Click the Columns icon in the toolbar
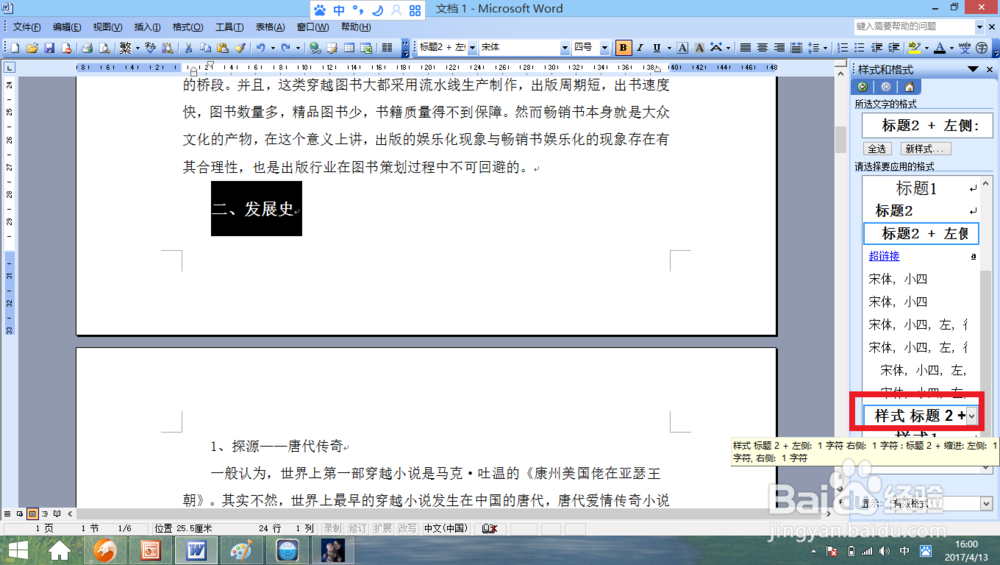 point(386,48)
